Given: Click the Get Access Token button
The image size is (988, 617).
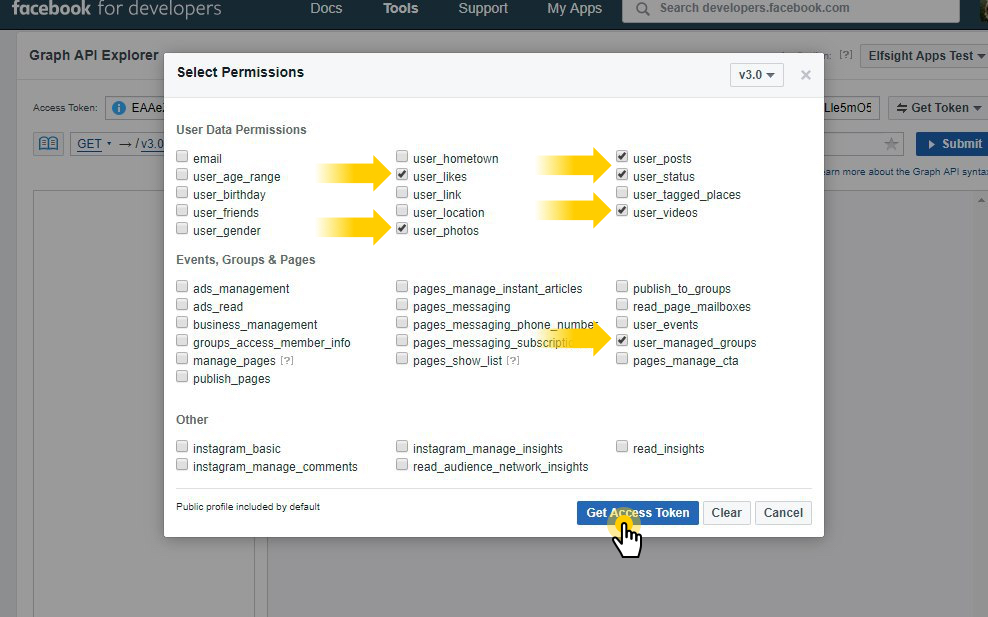Looking at the screenshot, I should click(637, 512).
